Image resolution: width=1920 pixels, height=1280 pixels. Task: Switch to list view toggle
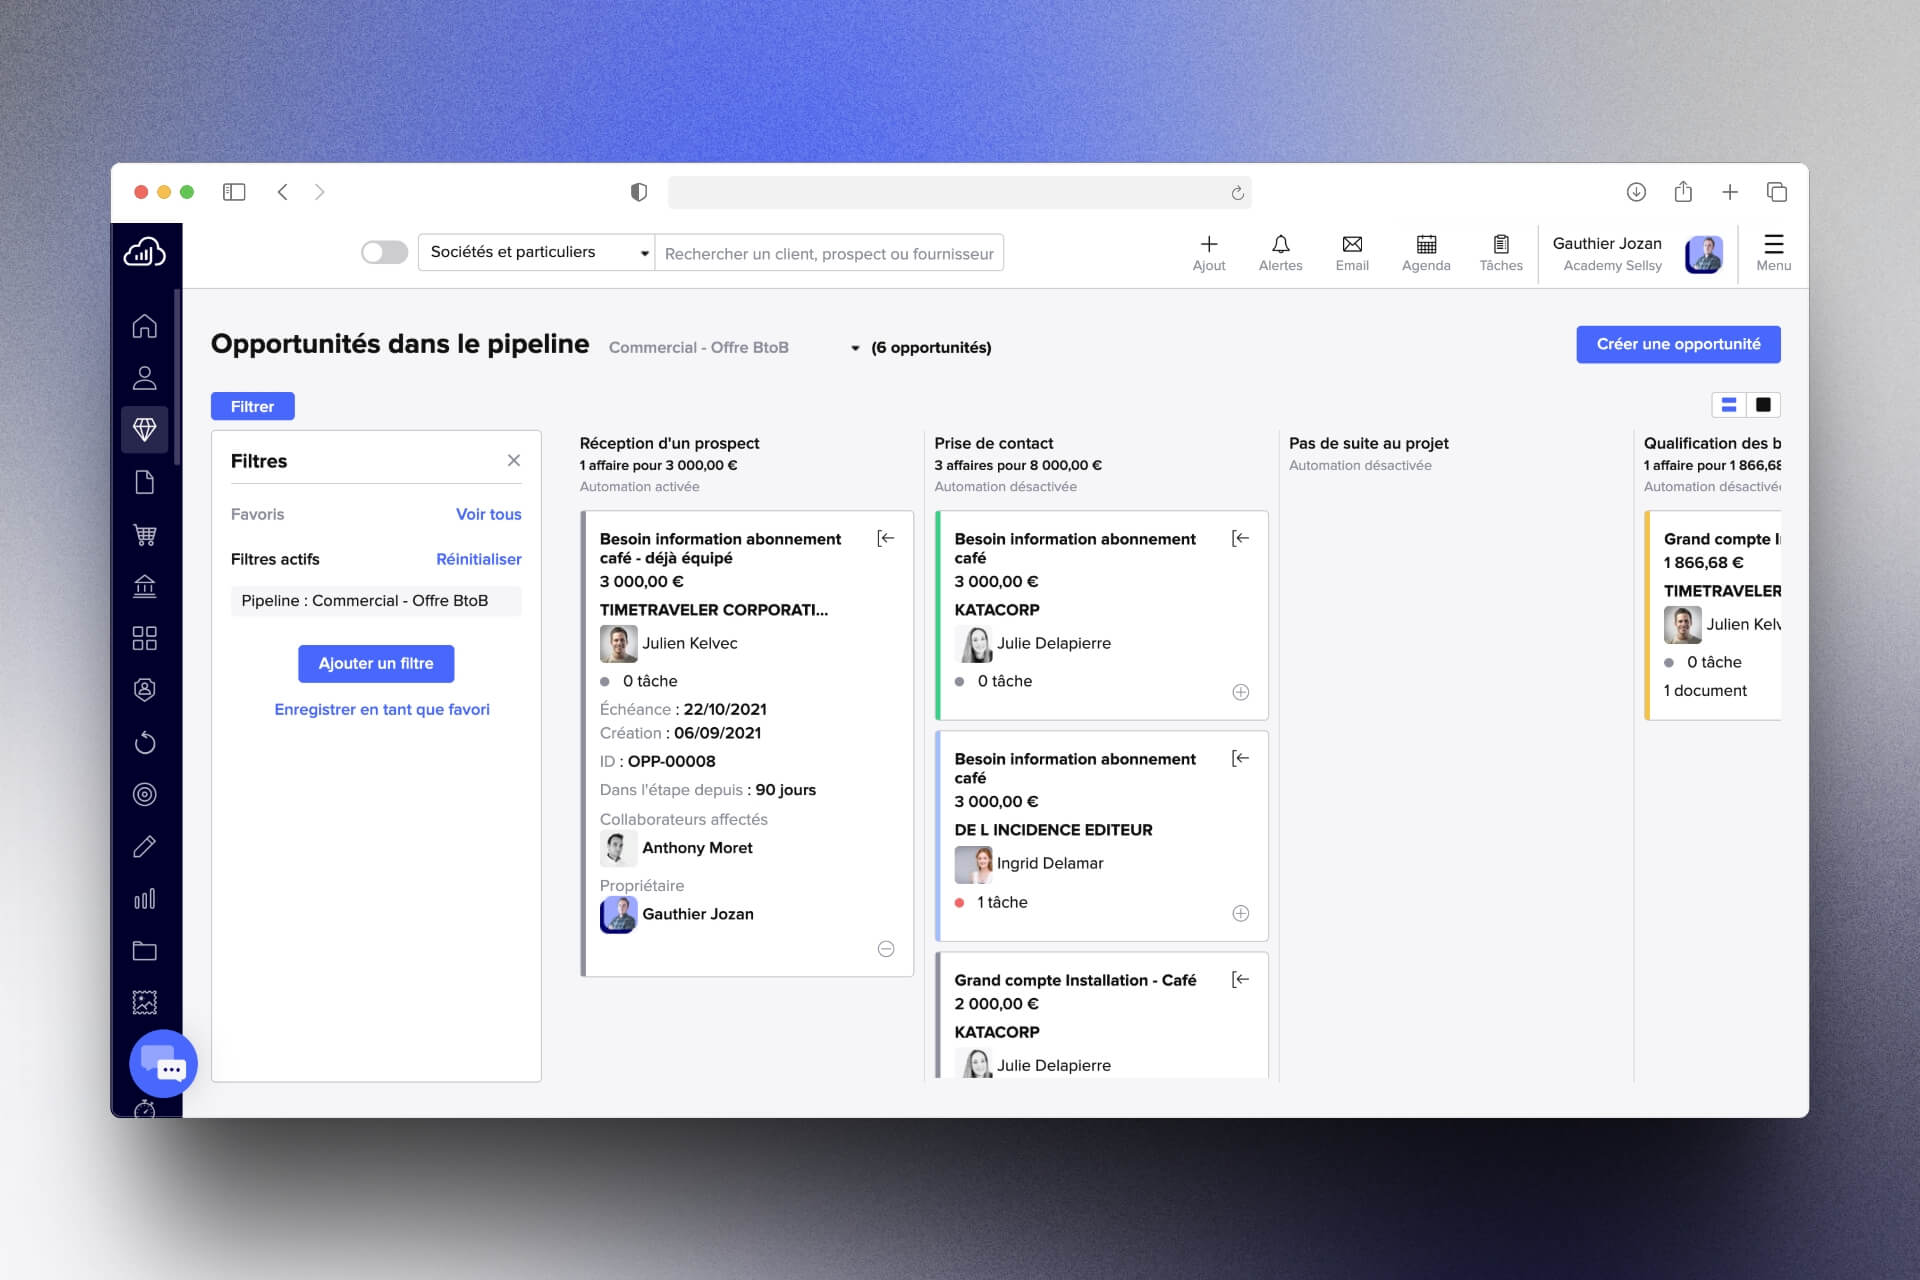click(1728, 405)
